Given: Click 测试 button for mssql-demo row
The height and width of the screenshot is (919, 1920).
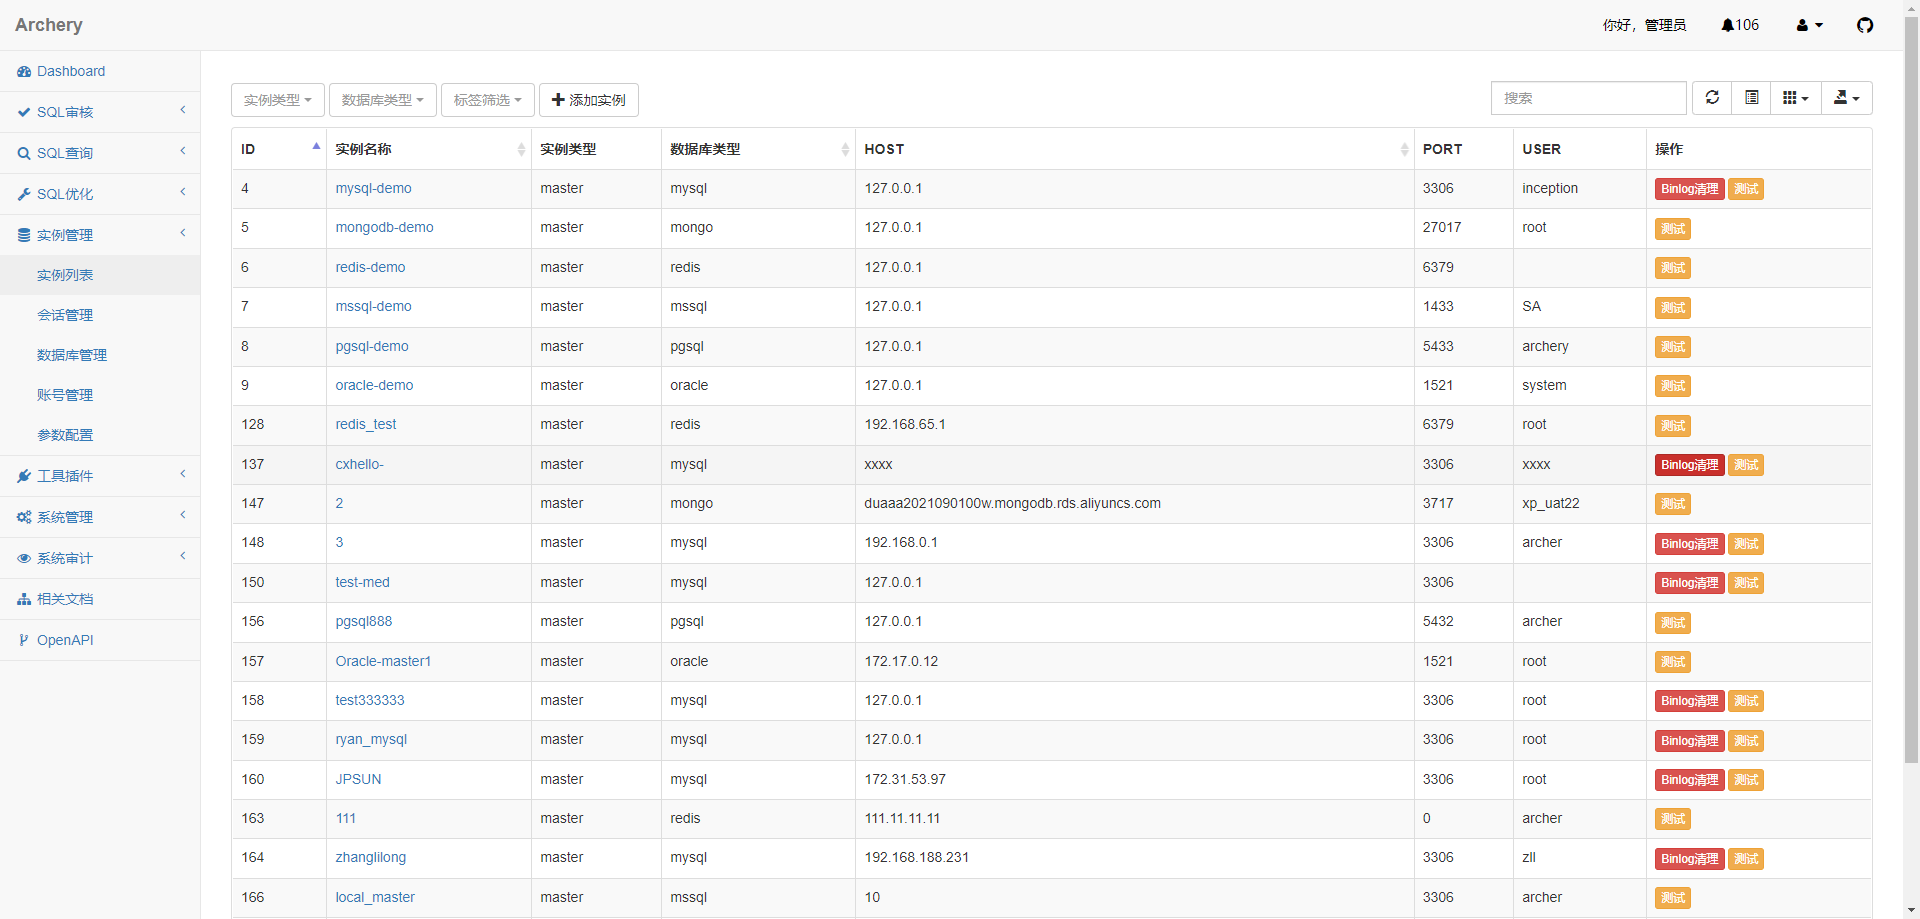Looking at the screenshot, I should (x=1673, y=308).
